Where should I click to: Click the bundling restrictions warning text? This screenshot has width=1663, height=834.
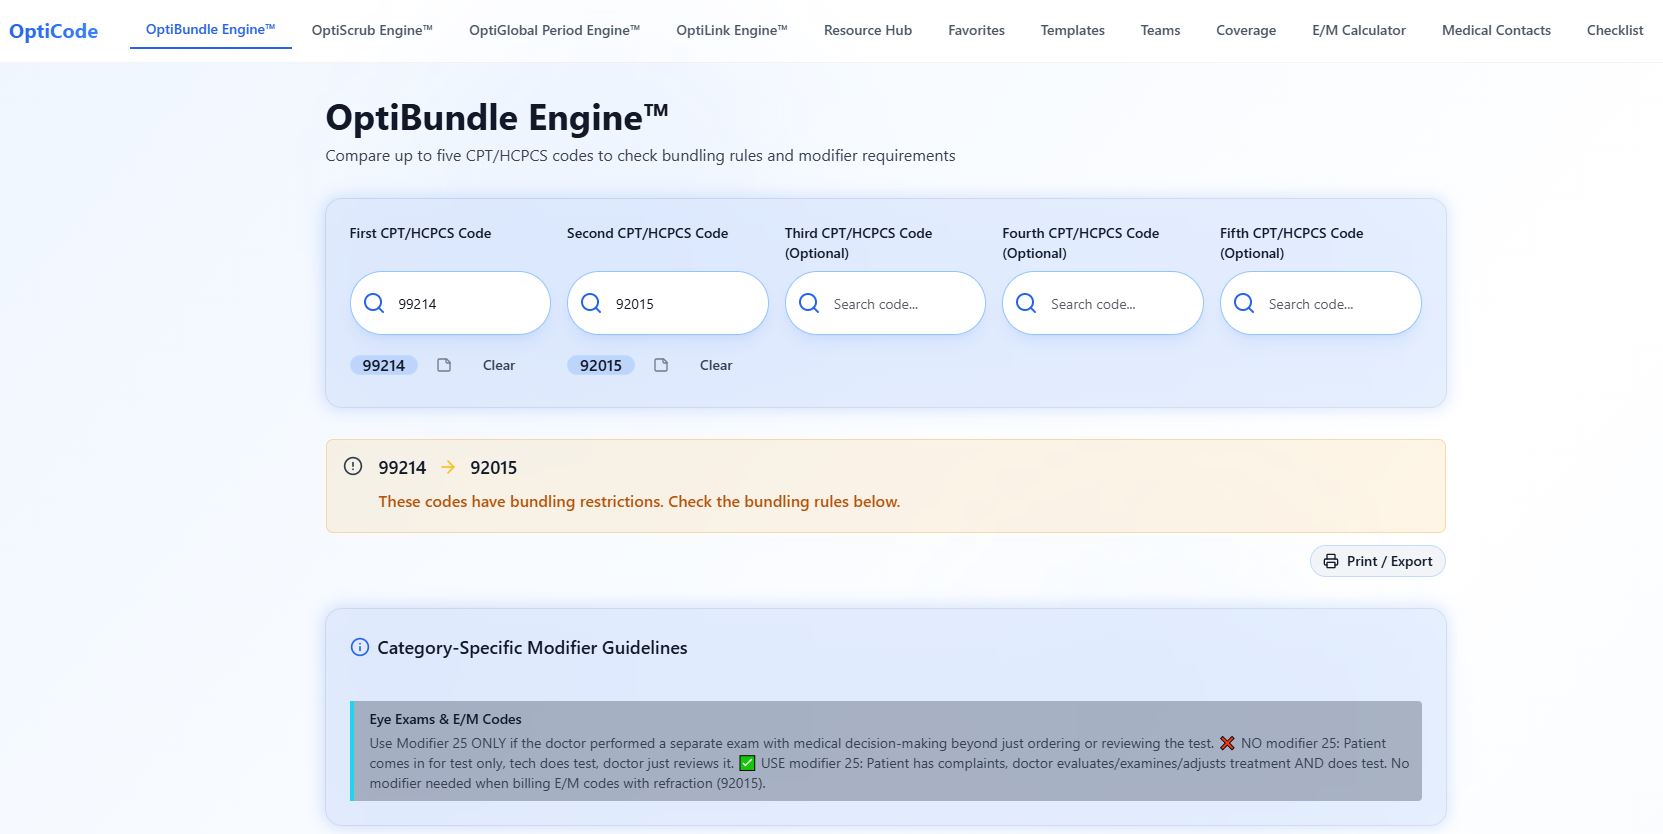pos(639,502)
